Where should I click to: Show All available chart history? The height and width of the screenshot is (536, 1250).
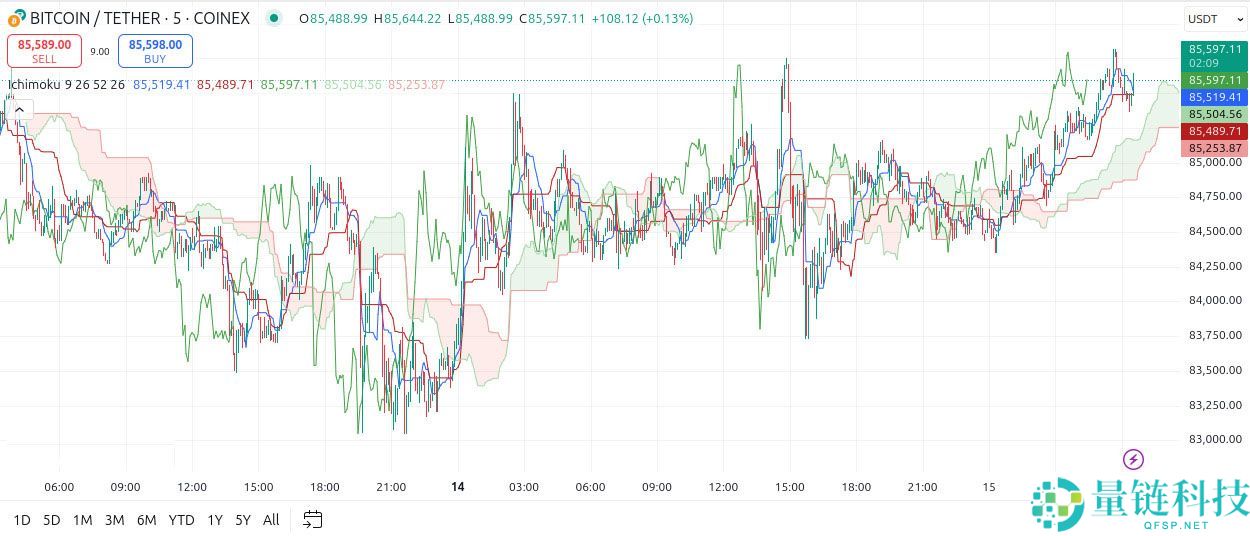click(271, 520)
